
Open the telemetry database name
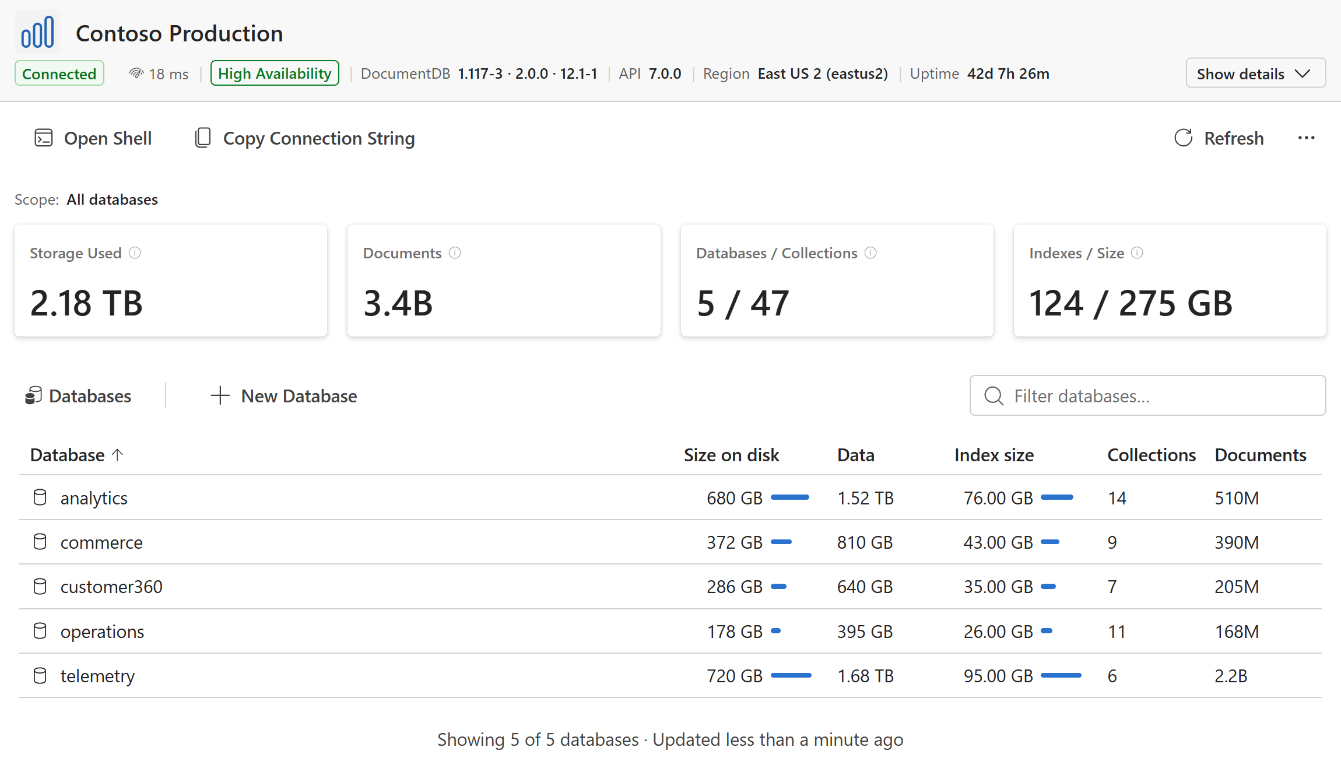(x=97, y=676)
